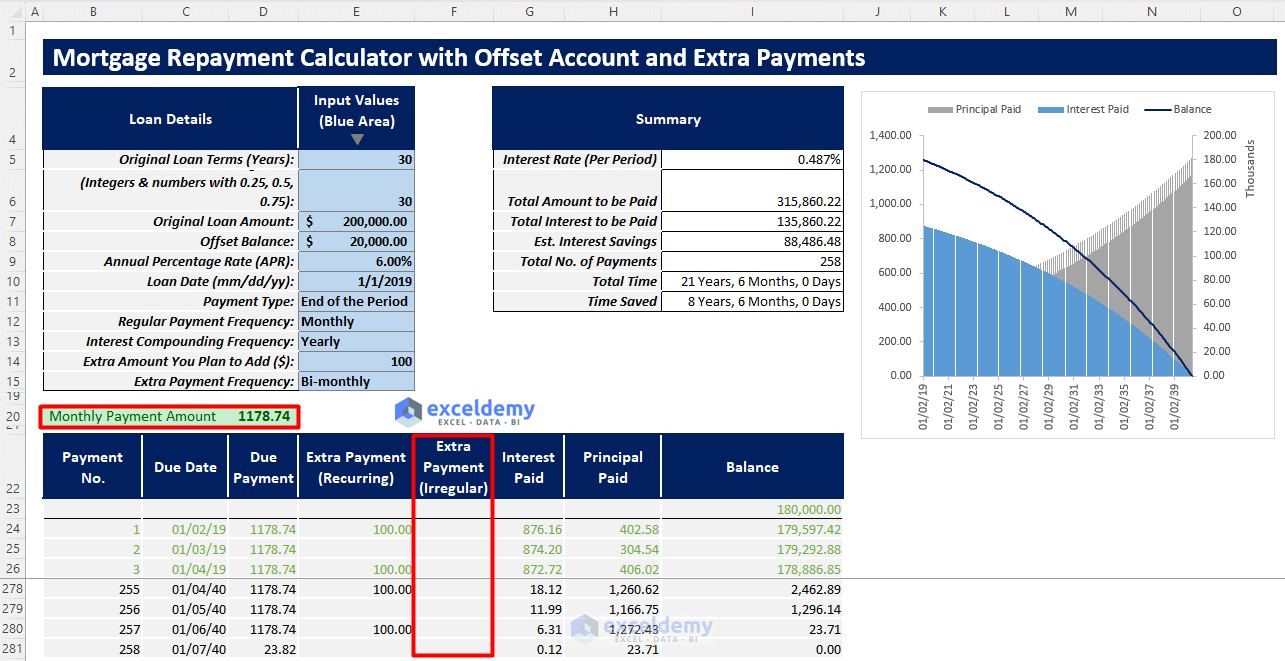Screen dimensions: 1285x661
Task: Click the exceldemy logo above the table
Action: coord(465,410)
